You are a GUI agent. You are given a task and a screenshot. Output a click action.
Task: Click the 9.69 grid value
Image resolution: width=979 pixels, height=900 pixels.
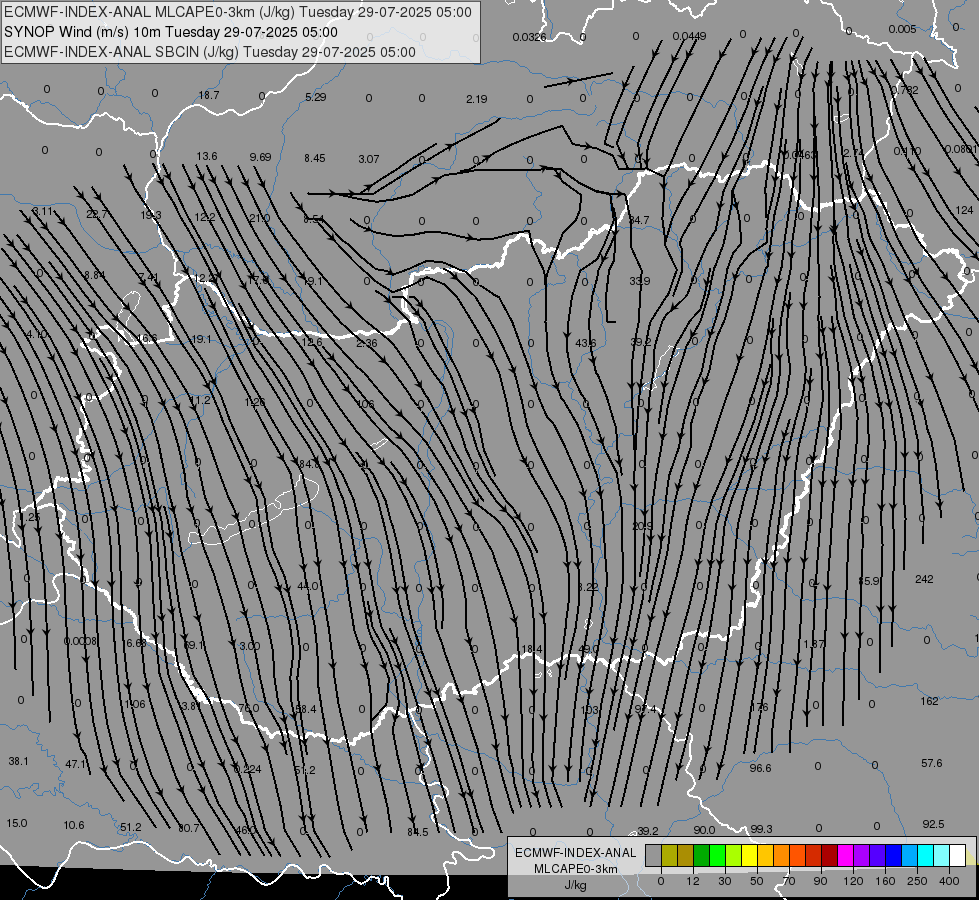(x=260, y=157)
